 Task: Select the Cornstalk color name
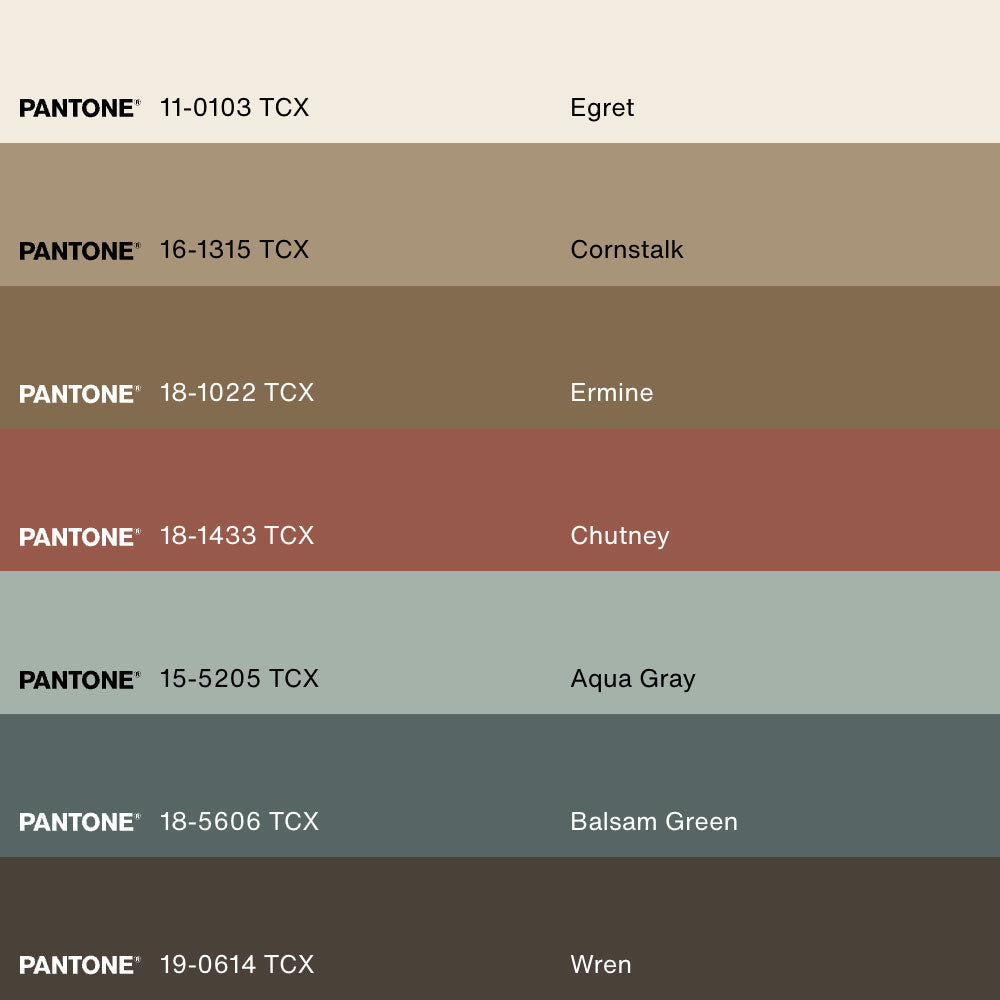pos(627,250)
